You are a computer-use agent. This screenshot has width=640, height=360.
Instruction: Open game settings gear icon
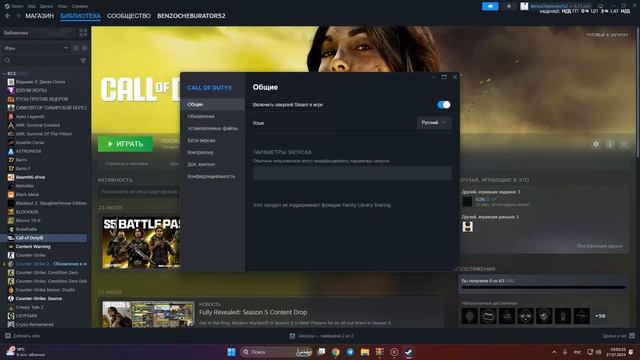[596, 144]
